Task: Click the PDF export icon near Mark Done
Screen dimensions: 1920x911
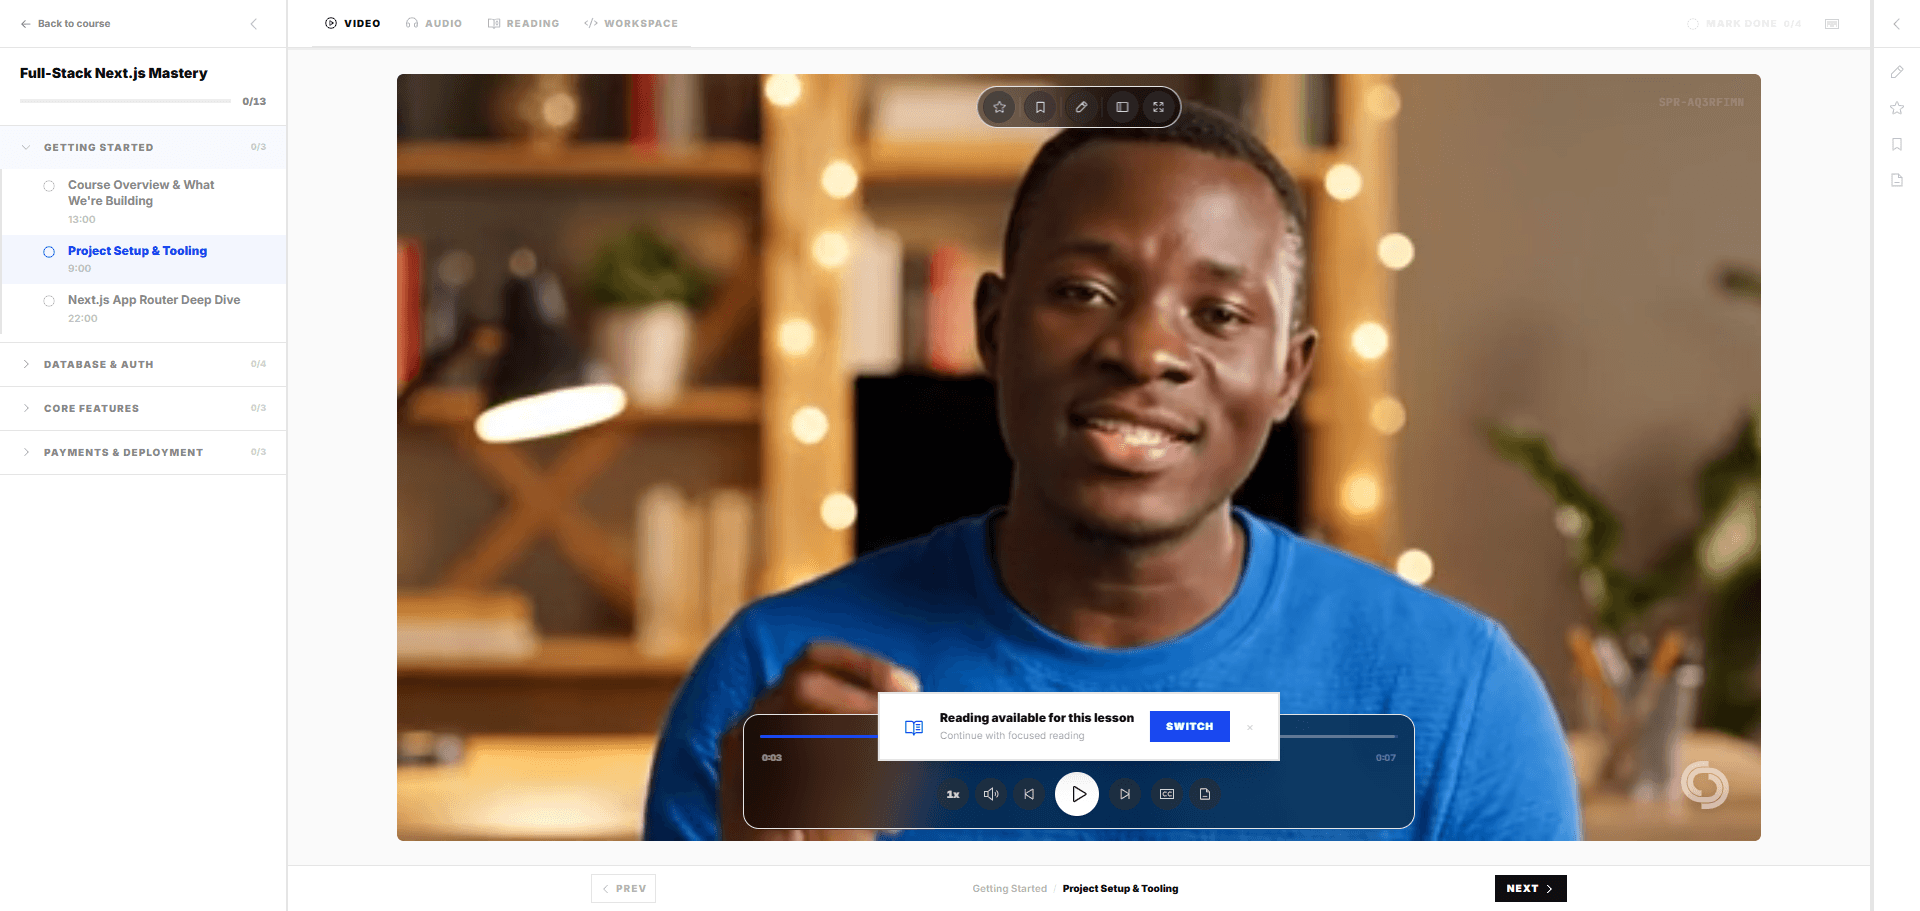Action: [x=1832, y=23]
